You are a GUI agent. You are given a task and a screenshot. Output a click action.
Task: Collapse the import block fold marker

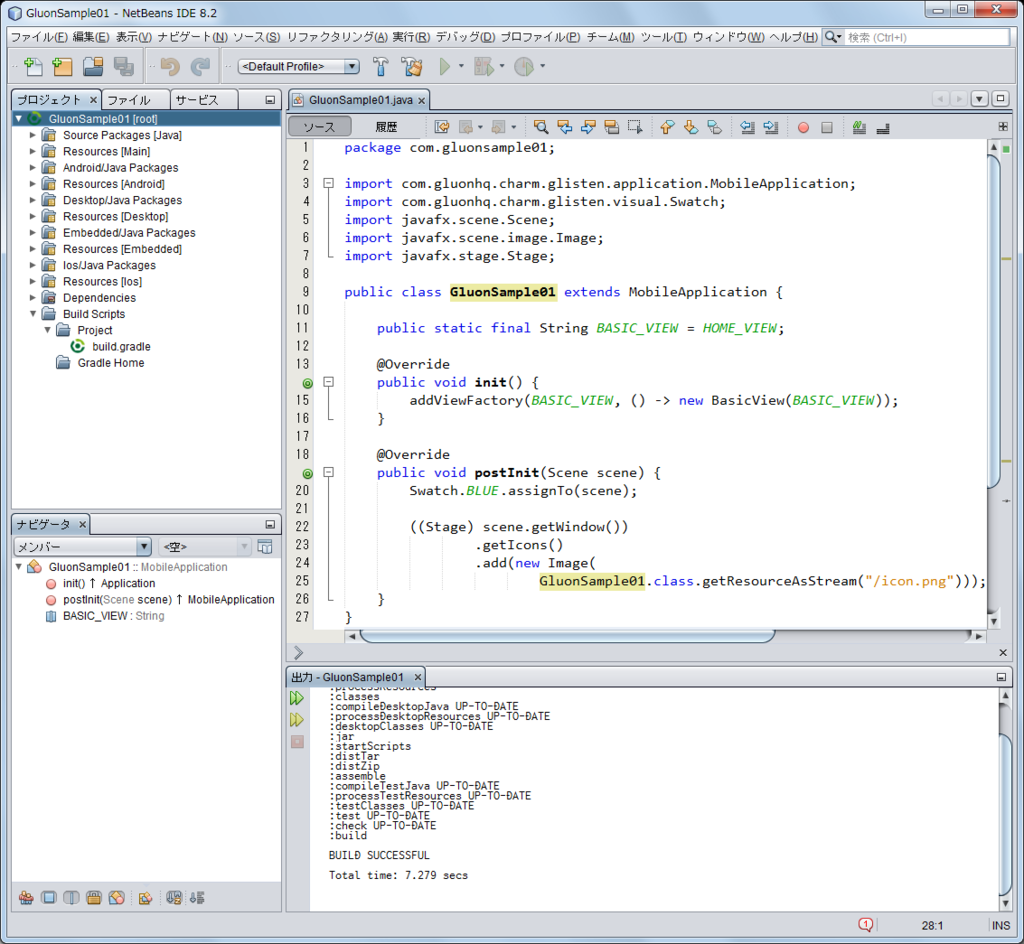(329, 183)
